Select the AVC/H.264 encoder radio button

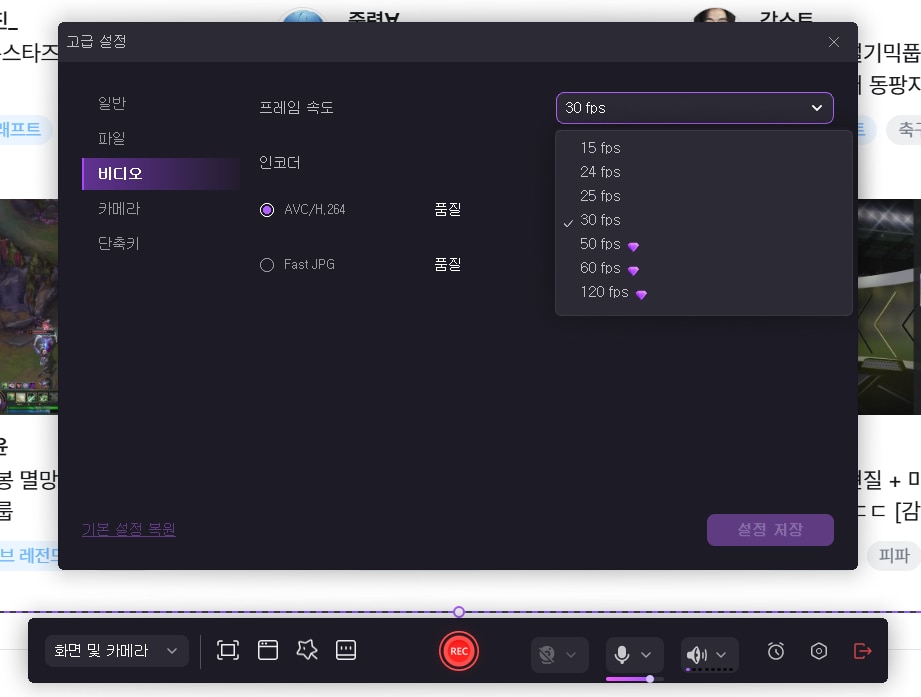click(x=267, y=210)
